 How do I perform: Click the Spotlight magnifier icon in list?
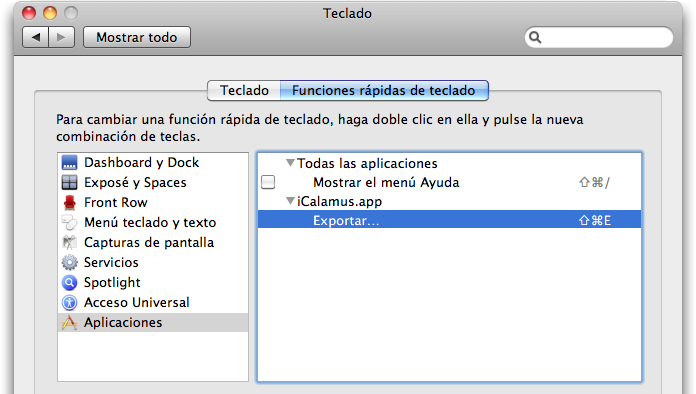70,282
